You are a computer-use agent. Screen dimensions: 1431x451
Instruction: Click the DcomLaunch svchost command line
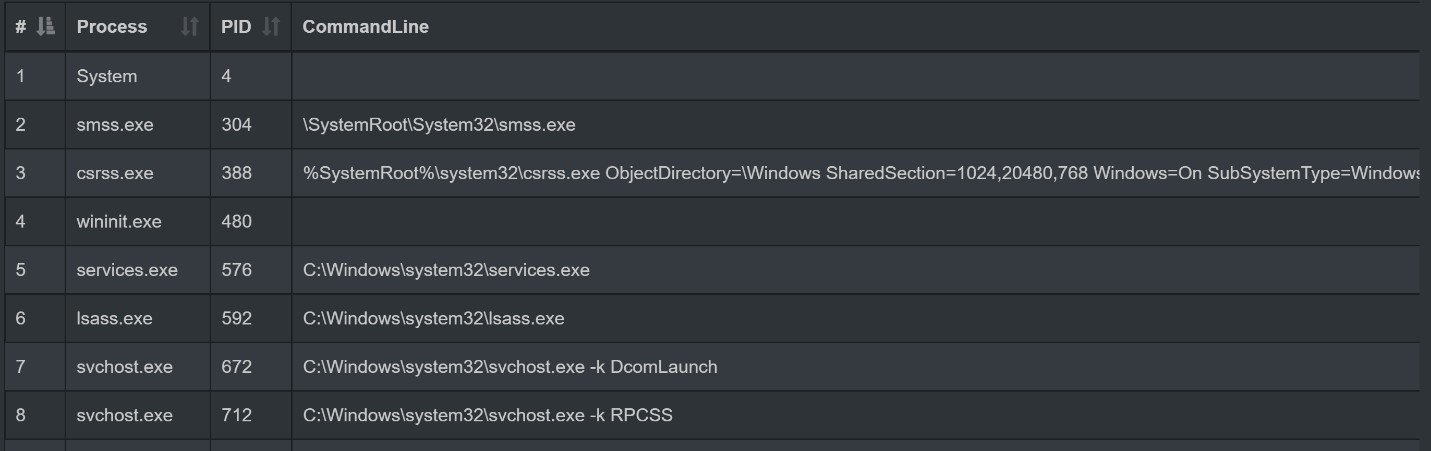tap(510, 367)
